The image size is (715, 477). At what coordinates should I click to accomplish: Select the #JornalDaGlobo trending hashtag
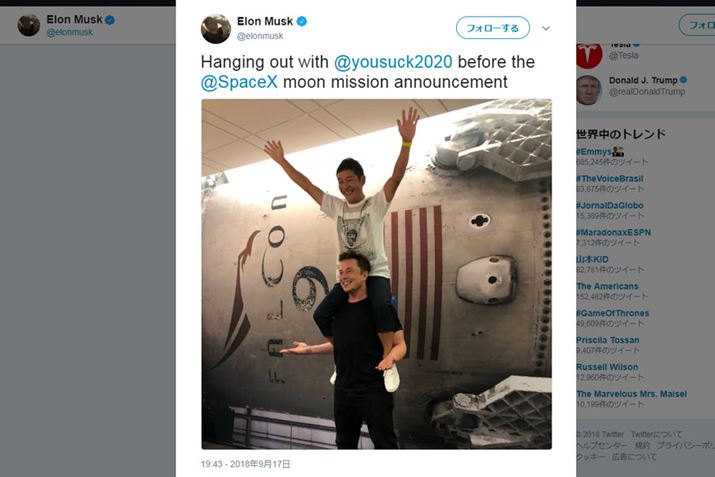609,205
